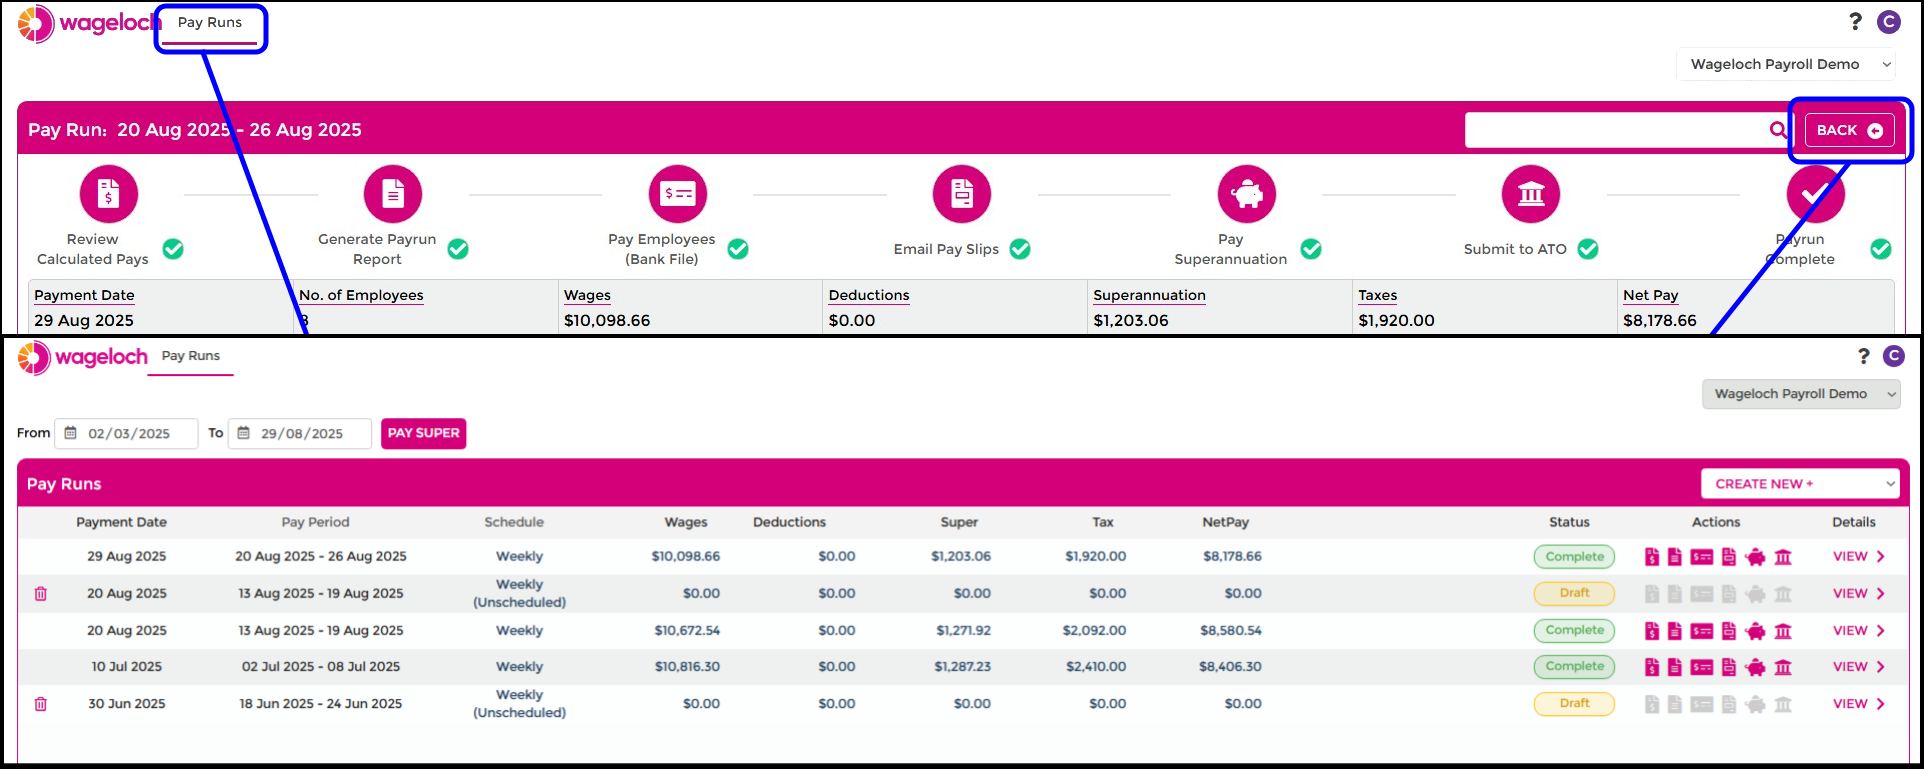Click the Email Pay Slips step icon

click(x=962, y=194)
